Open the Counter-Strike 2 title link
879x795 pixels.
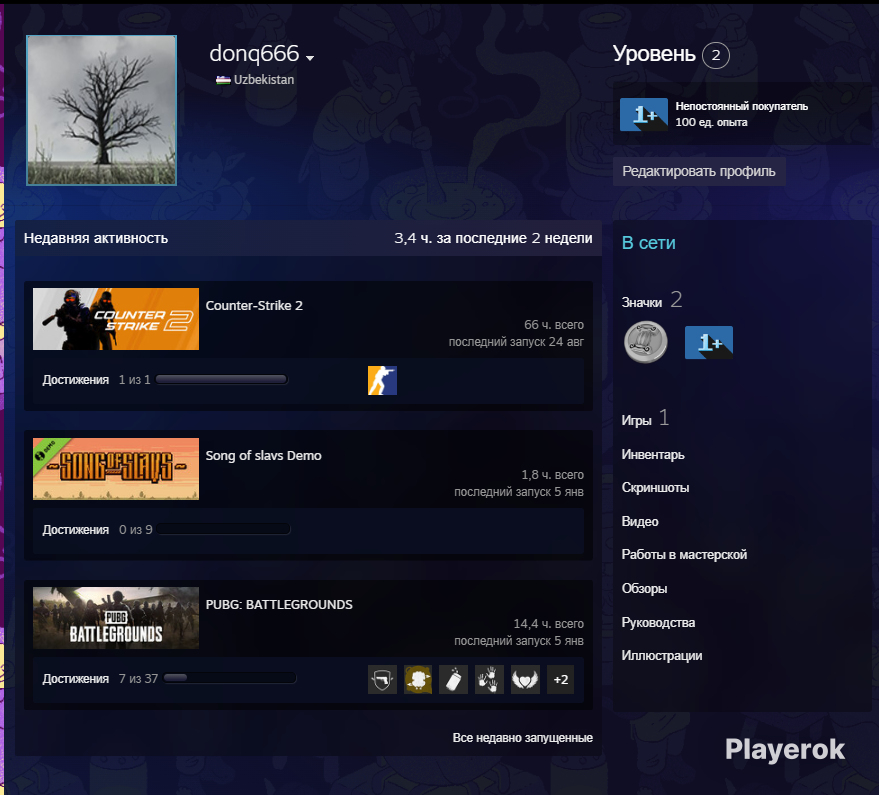254,306
